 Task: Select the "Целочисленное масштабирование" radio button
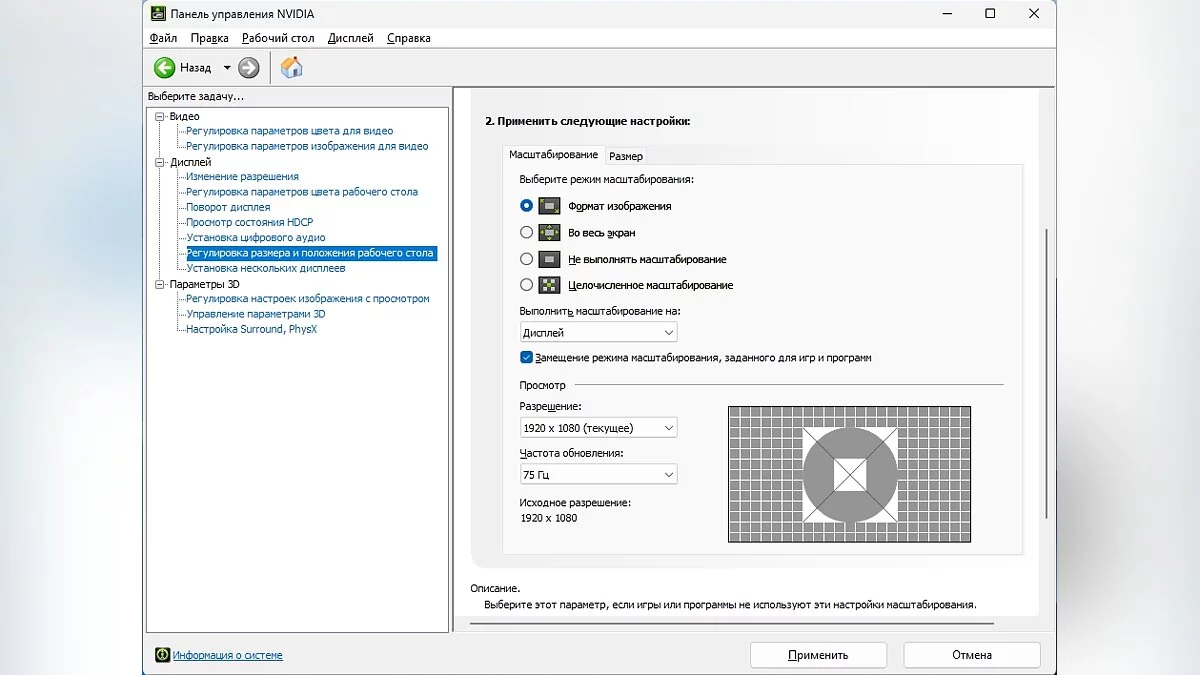tap(527, 285)
